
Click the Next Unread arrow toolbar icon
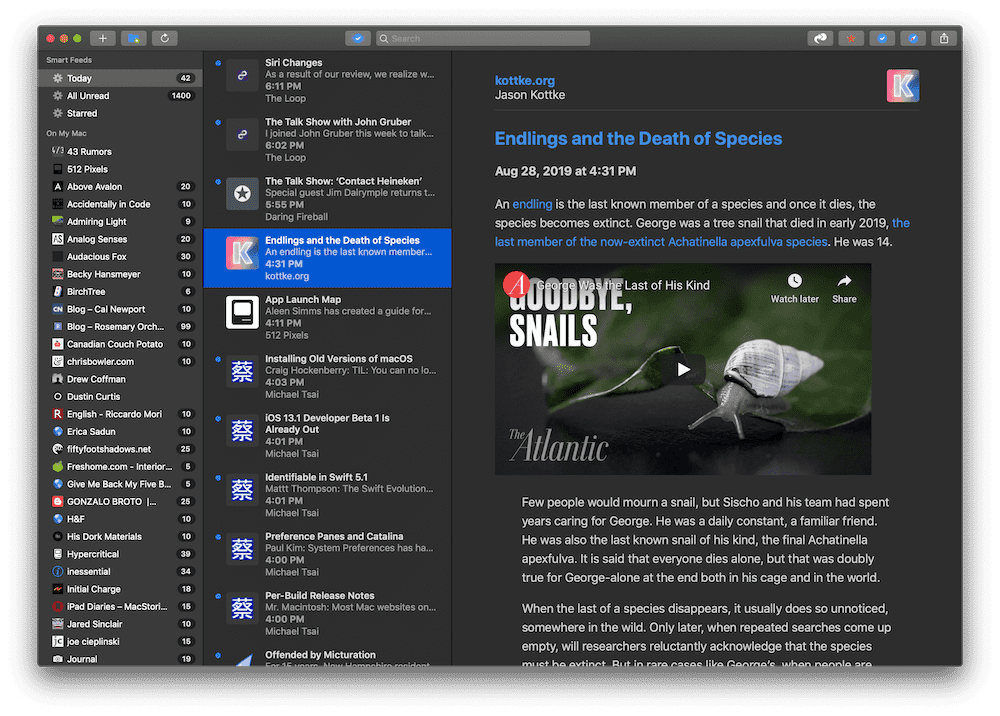click(x=820, y=38)
